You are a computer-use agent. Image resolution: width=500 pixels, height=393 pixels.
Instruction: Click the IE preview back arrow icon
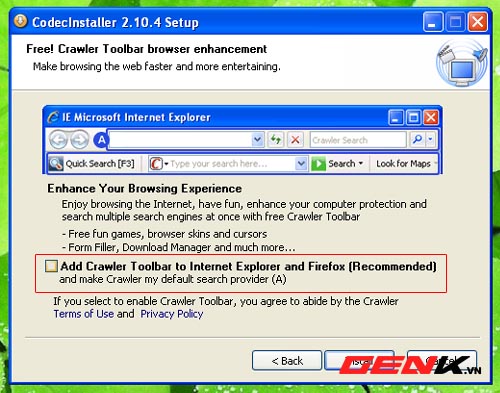59,140
